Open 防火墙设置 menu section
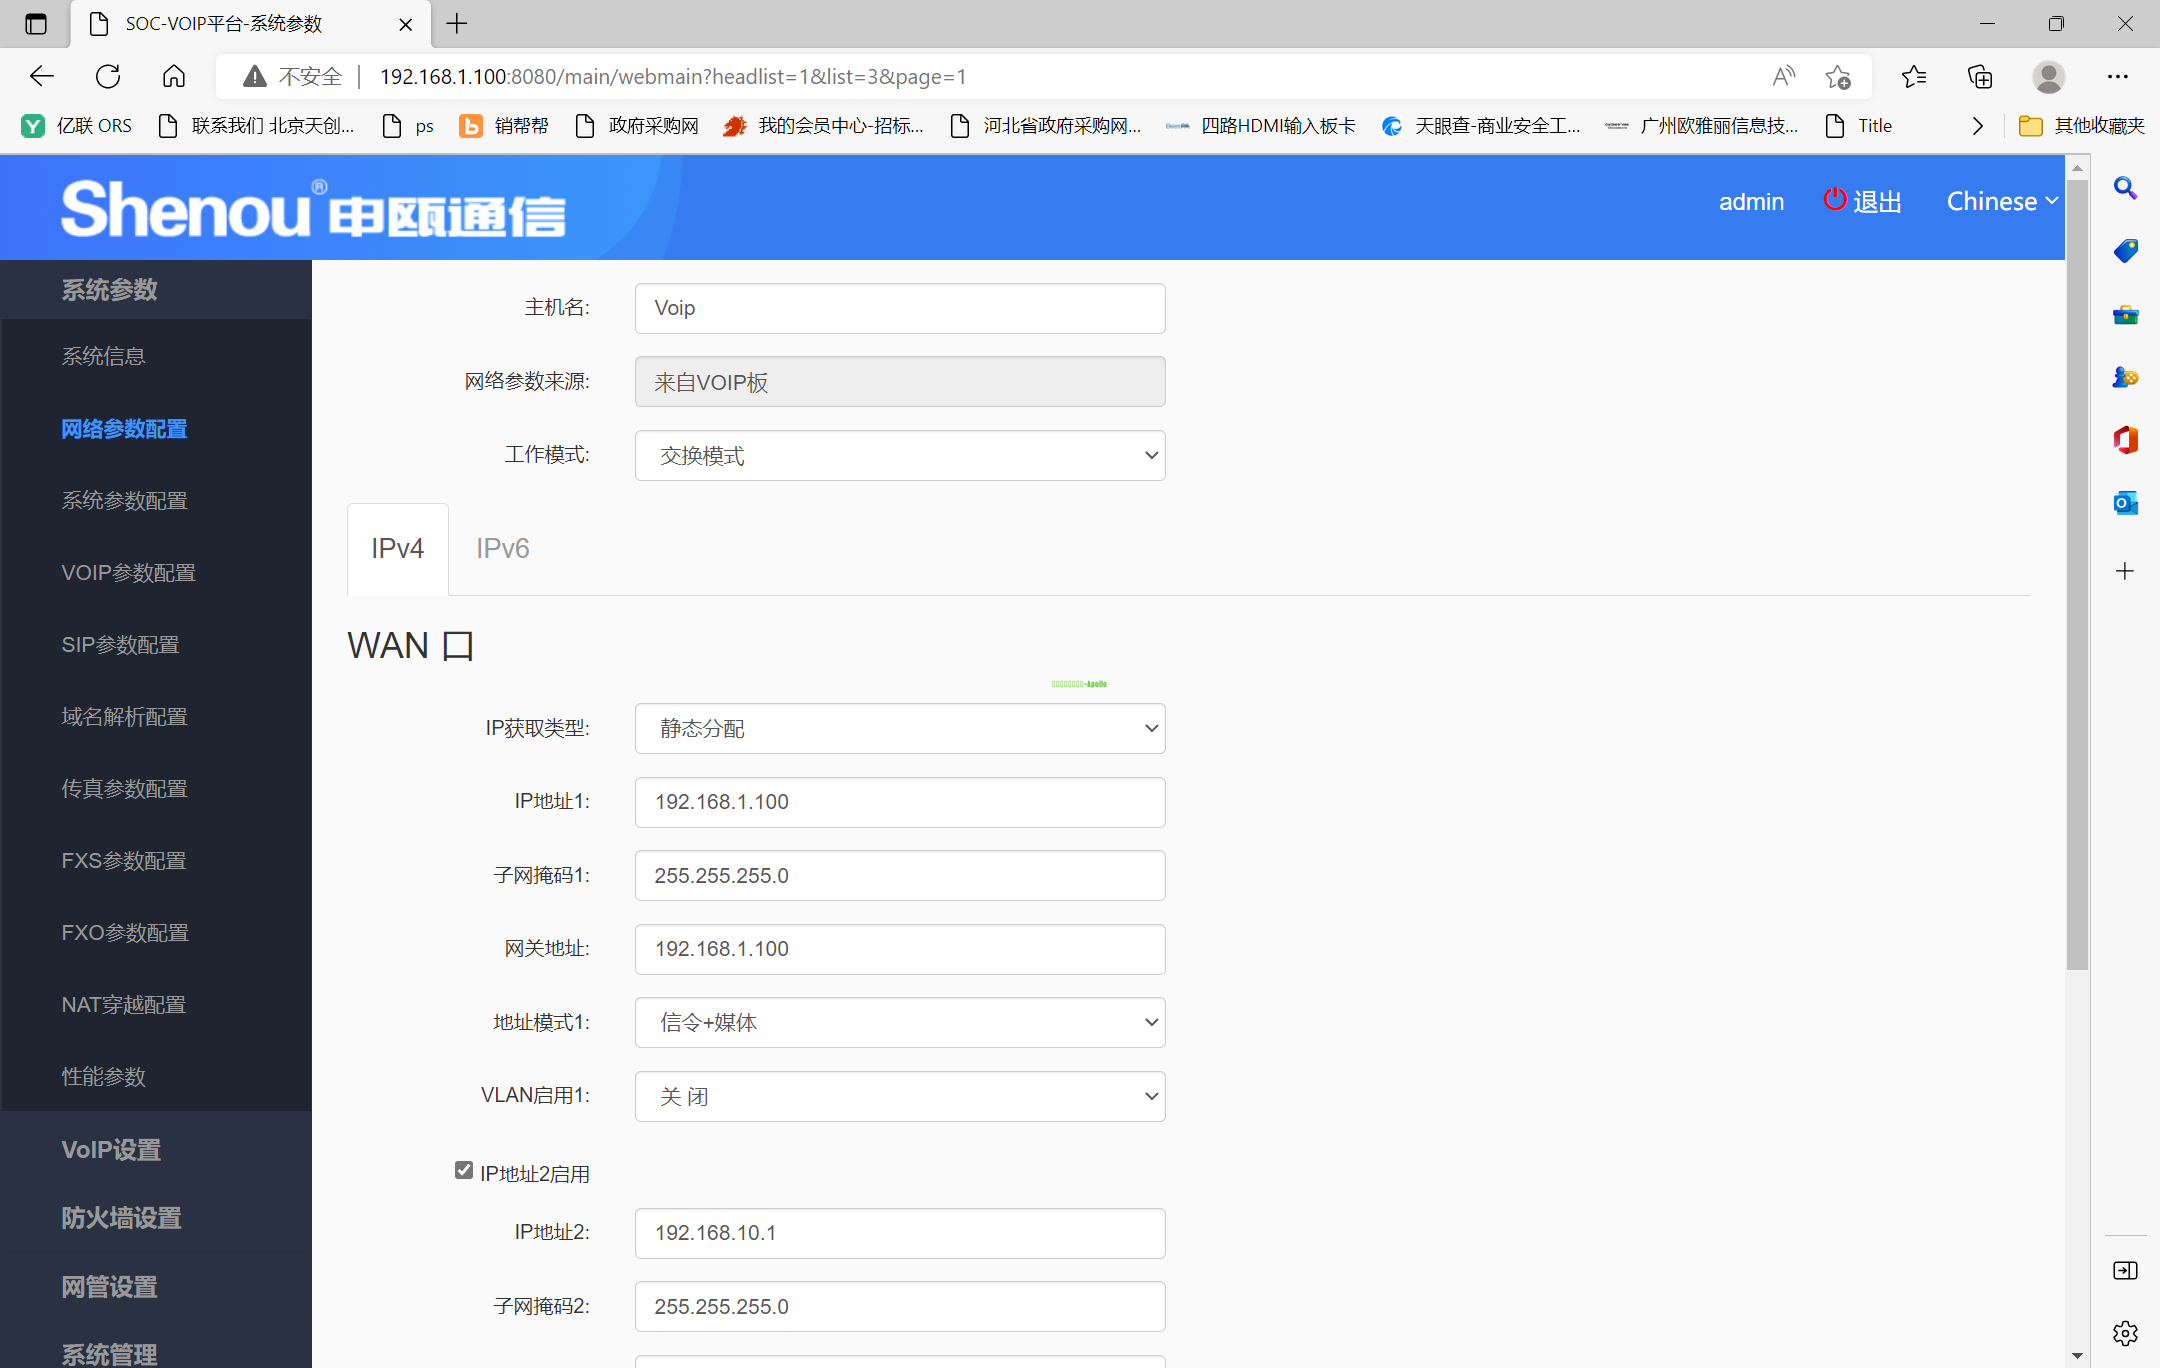Screen dimensions: 2160x1368 (x=121, y=1218)
